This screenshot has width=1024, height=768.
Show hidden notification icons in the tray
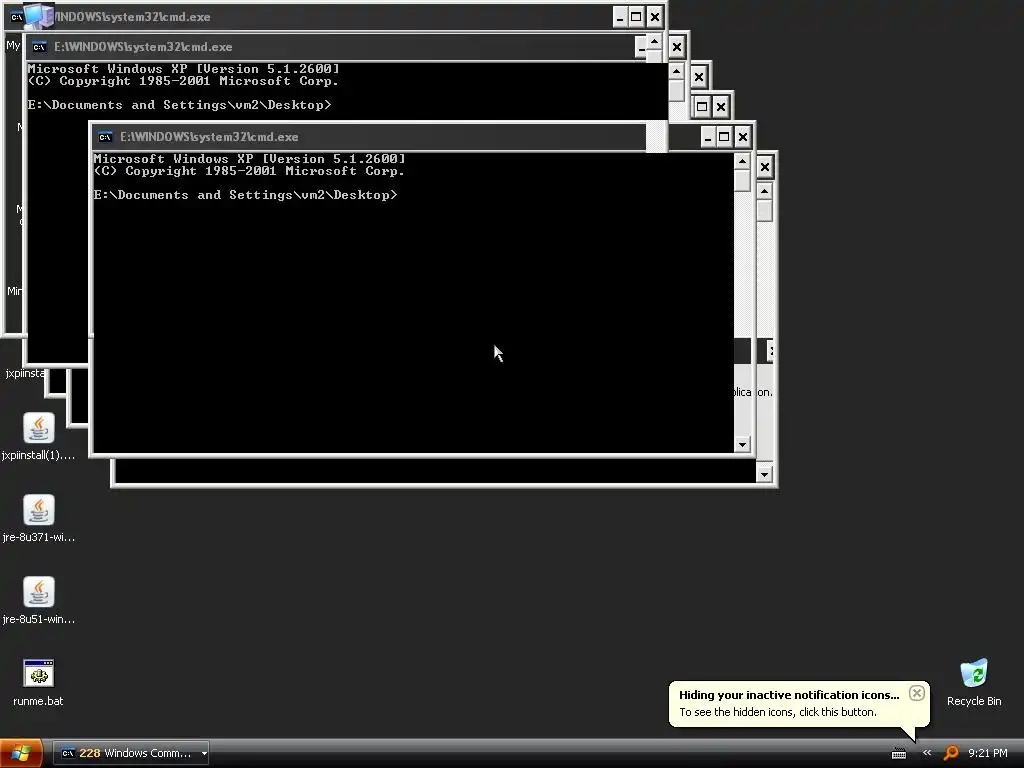click(x=927, y=753)
